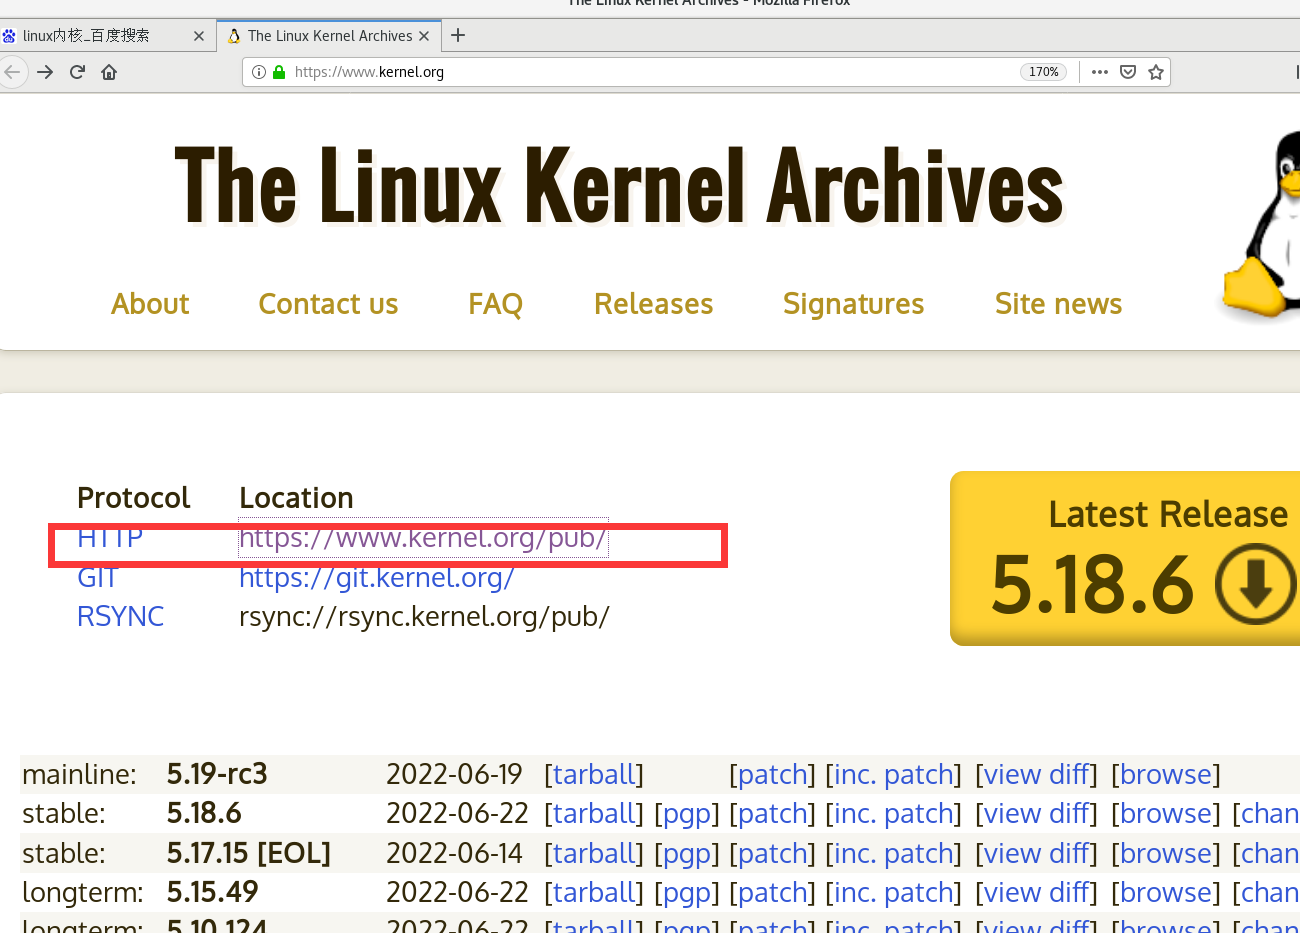Open https://www.kernel.org/pub/ link
This screenshot has height=933, width=1300.
(423, 538)
